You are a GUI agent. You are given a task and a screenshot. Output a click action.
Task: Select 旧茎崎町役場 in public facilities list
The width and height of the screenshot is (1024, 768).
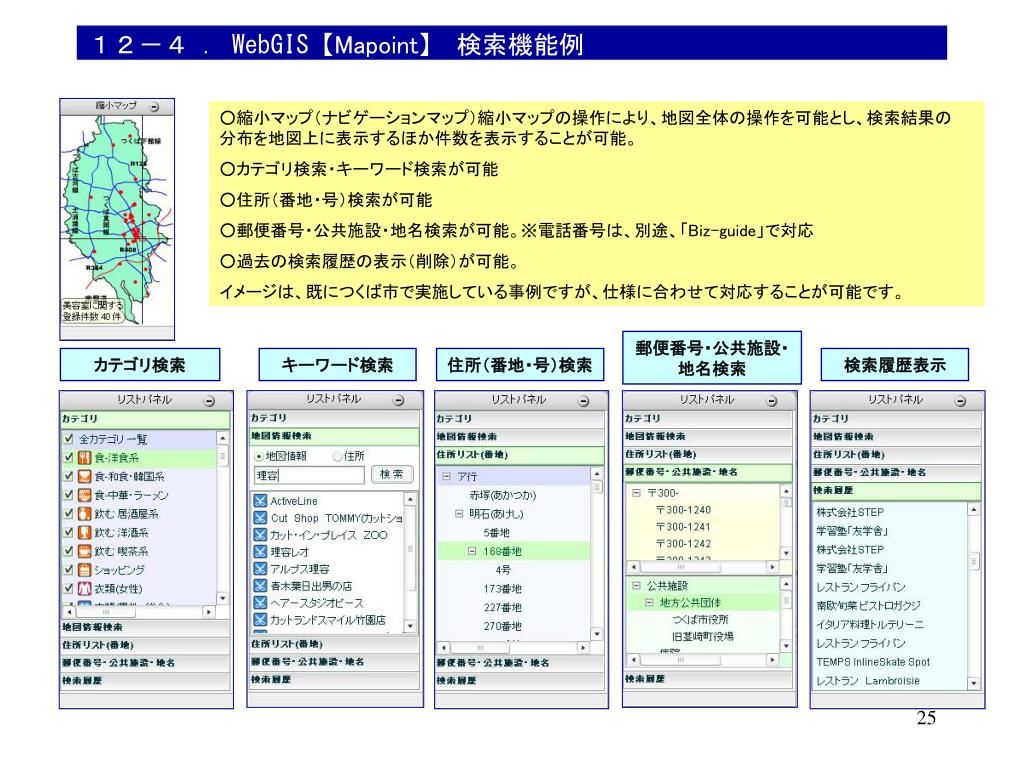coord(703,637)
